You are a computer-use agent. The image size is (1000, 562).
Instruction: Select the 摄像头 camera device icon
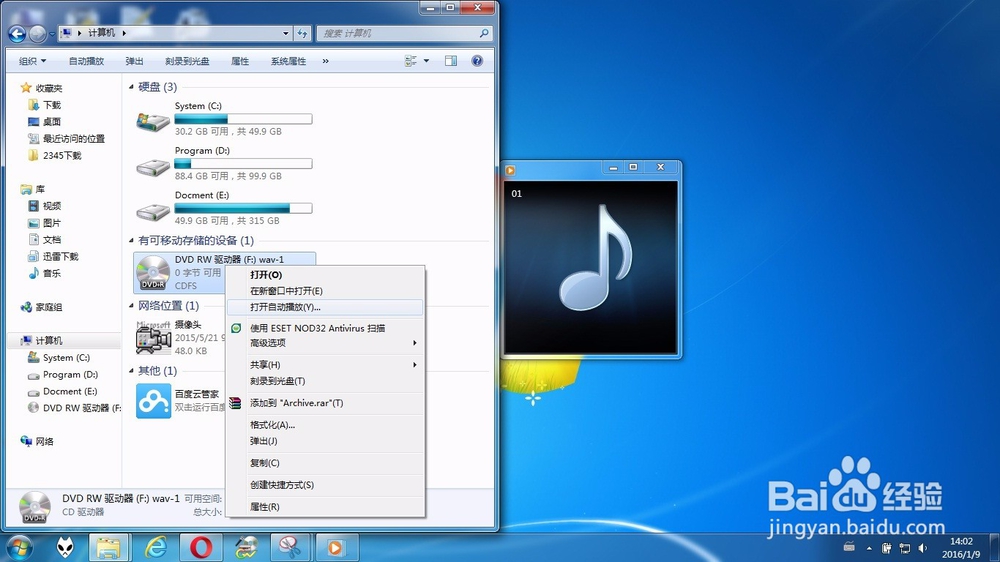tap(153, 337)
